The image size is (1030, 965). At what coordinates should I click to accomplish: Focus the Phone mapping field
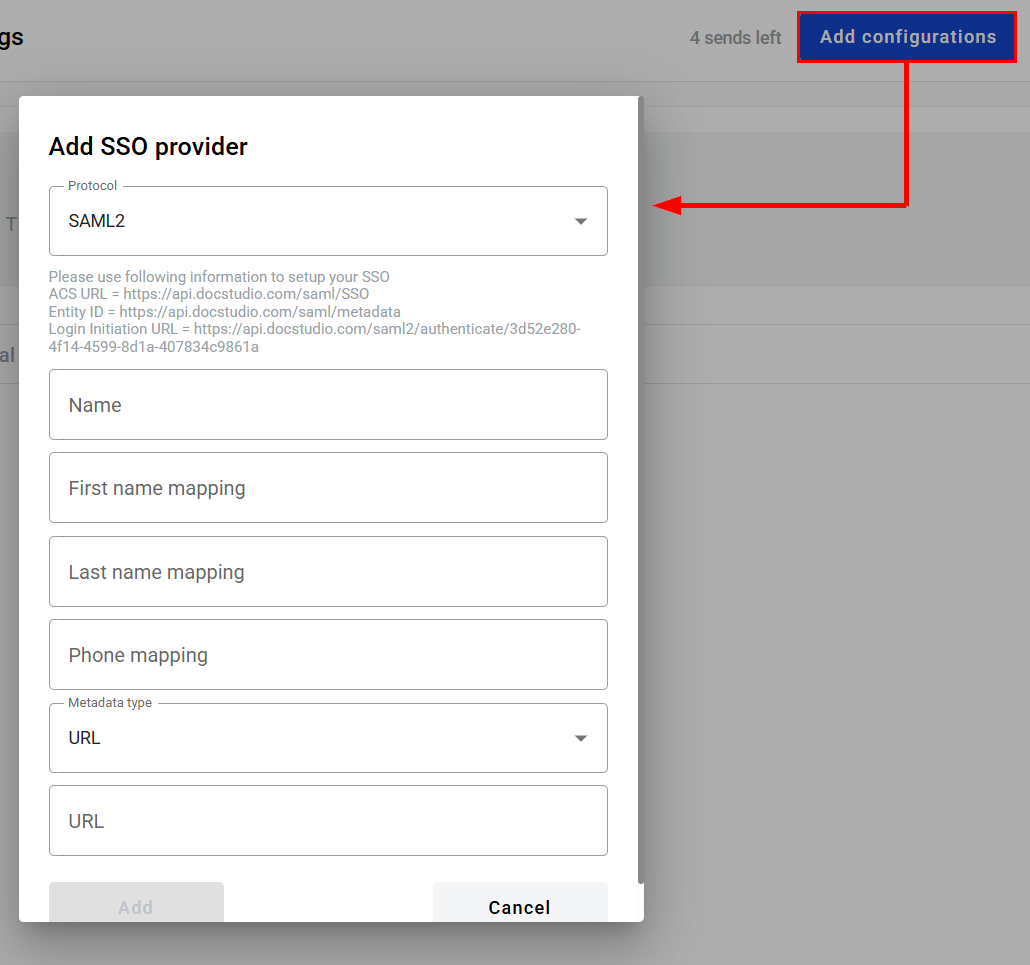coord(328,655)
